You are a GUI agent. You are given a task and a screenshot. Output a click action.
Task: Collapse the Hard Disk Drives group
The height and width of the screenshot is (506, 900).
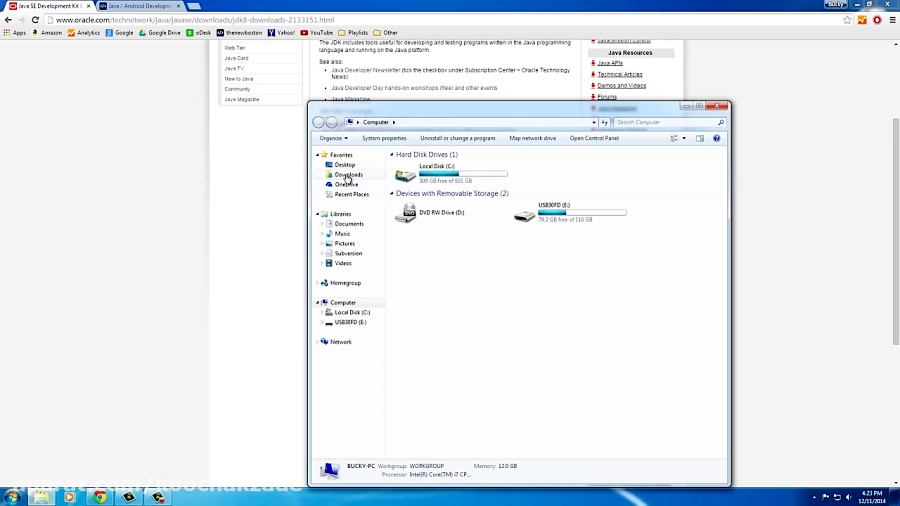click(392, 155)
